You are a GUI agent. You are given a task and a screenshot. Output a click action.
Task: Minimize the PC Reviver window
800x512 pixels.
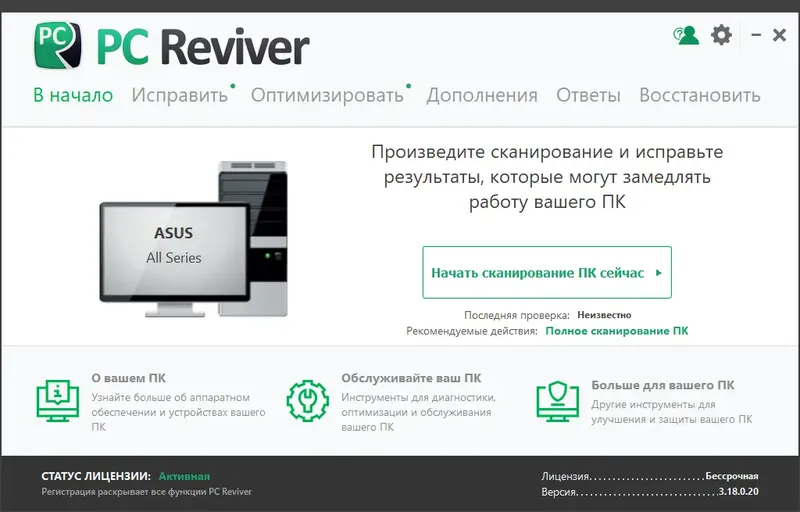click(x=756, y=35)
